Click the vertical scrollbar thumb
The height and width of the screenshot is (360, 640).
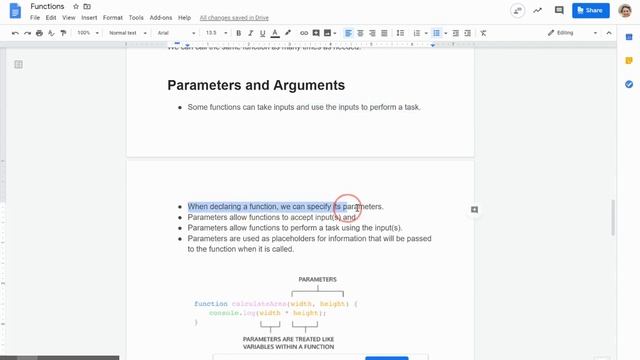click(x=613, y=218)
